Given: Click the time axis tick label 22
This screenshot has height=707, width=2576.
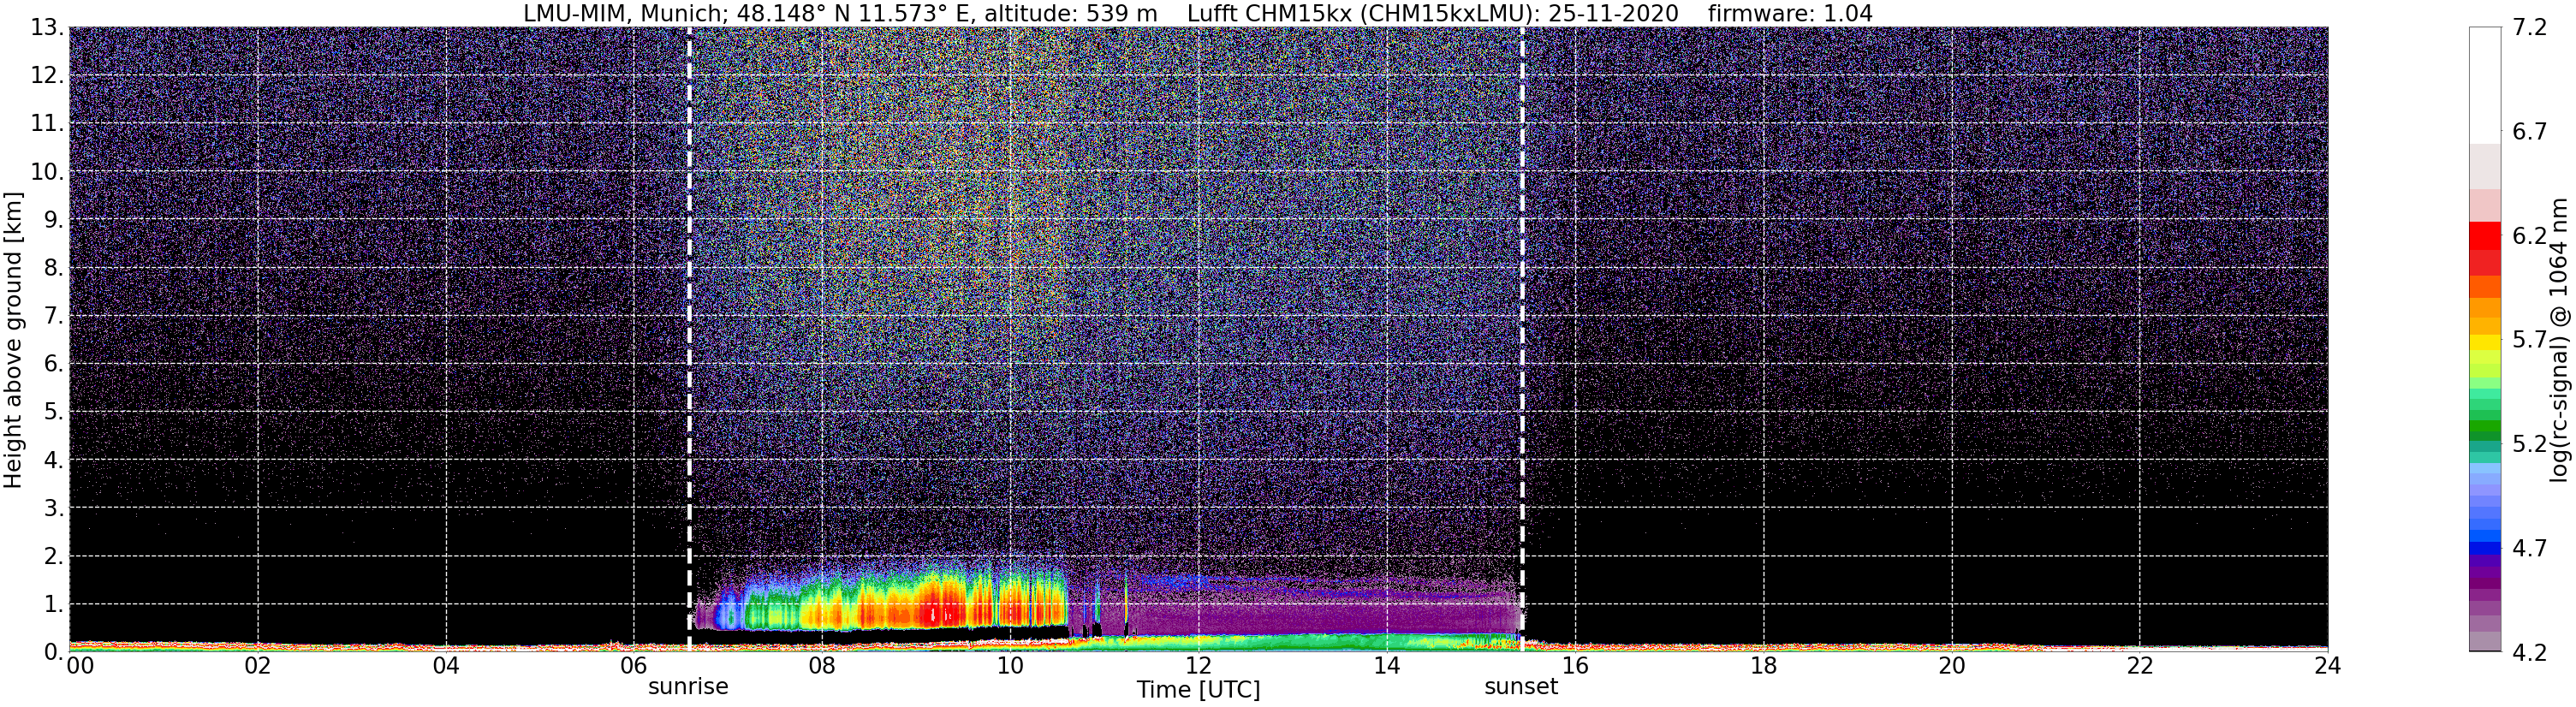Looking at the screenshot, I should point(2139,666).
